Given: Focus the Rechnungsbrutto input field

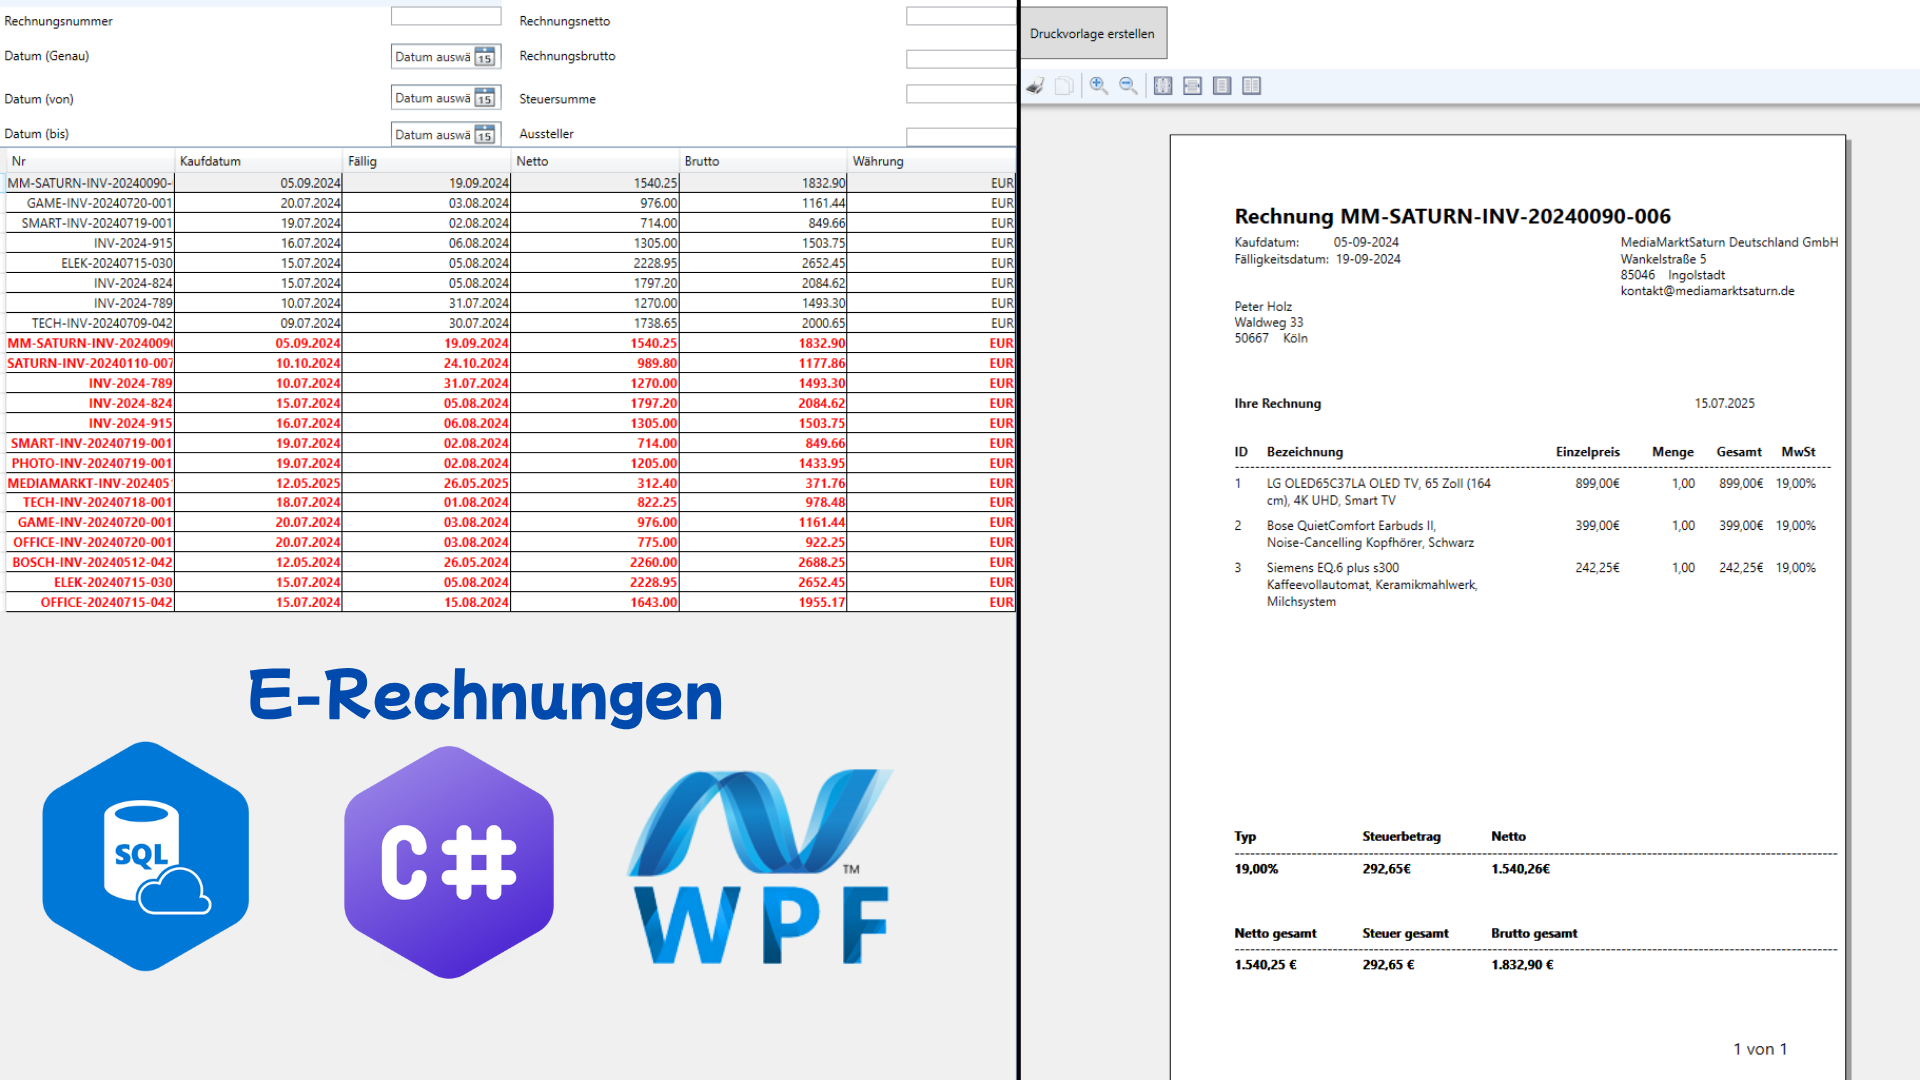Looking at the screenshot, I should (961, 59).
